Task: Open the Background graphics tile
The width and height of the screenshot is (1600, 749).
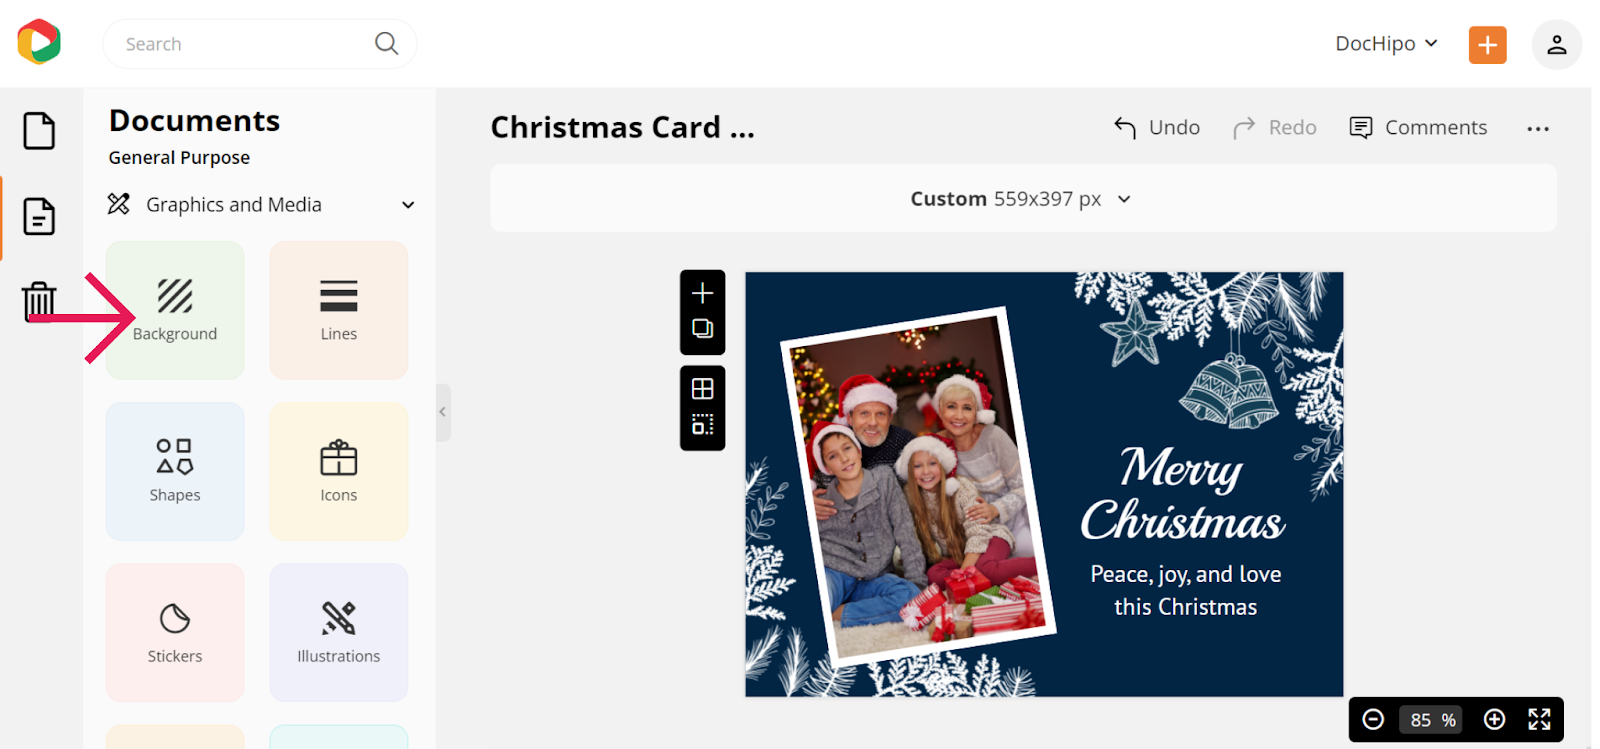Action: [x=175, y=310]
